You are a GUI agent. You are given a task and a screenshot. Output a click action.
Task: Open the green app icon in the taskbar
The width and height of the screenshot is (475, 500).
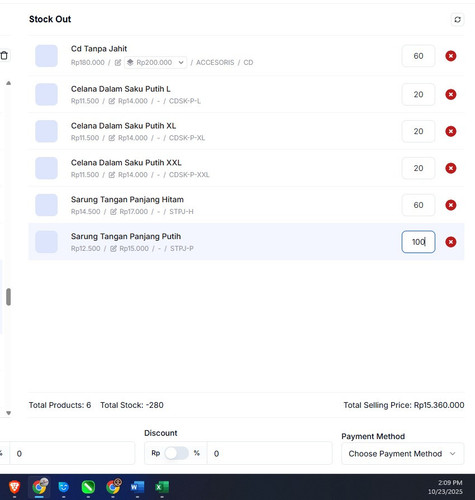coord(88,487)
